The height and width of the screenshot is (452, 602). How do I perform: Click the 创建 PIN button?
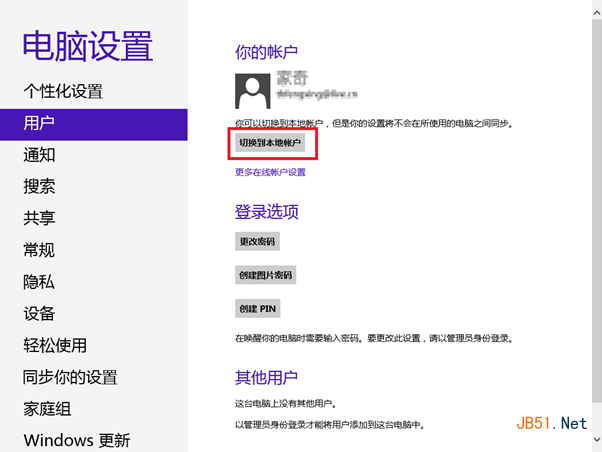258,309
